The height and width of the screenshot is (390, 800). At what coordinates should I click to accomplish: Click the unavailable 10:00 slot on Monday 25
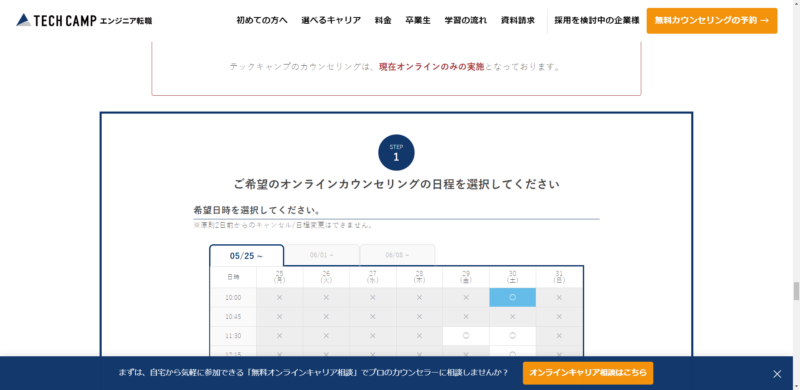pos(280,297)
